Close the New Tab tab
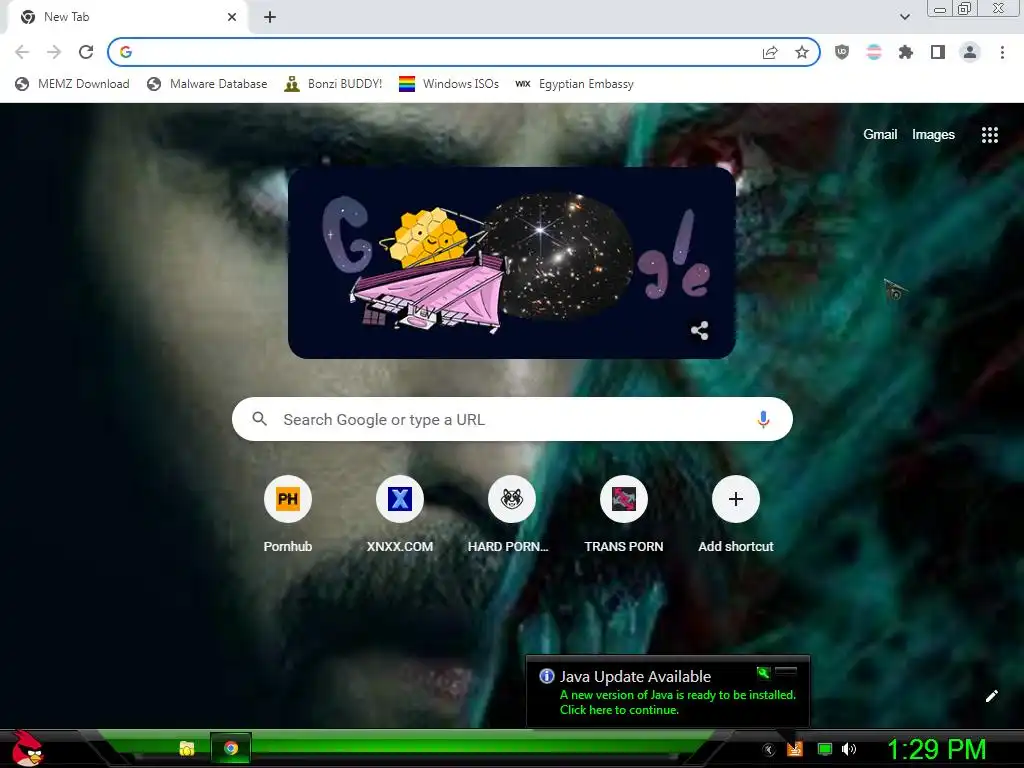 click(232, 17)
